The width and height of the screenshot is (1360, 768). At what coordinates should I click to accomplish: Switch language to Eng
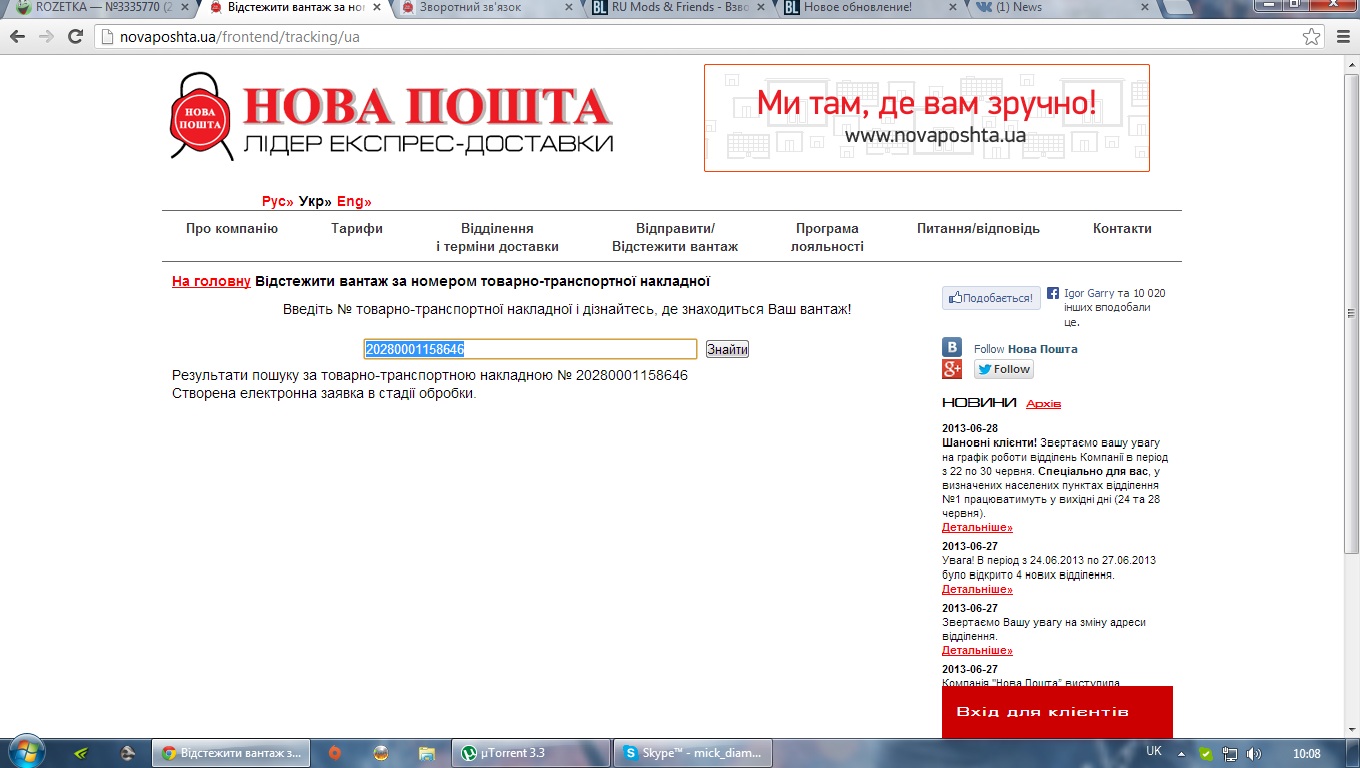tap(354, 201)
